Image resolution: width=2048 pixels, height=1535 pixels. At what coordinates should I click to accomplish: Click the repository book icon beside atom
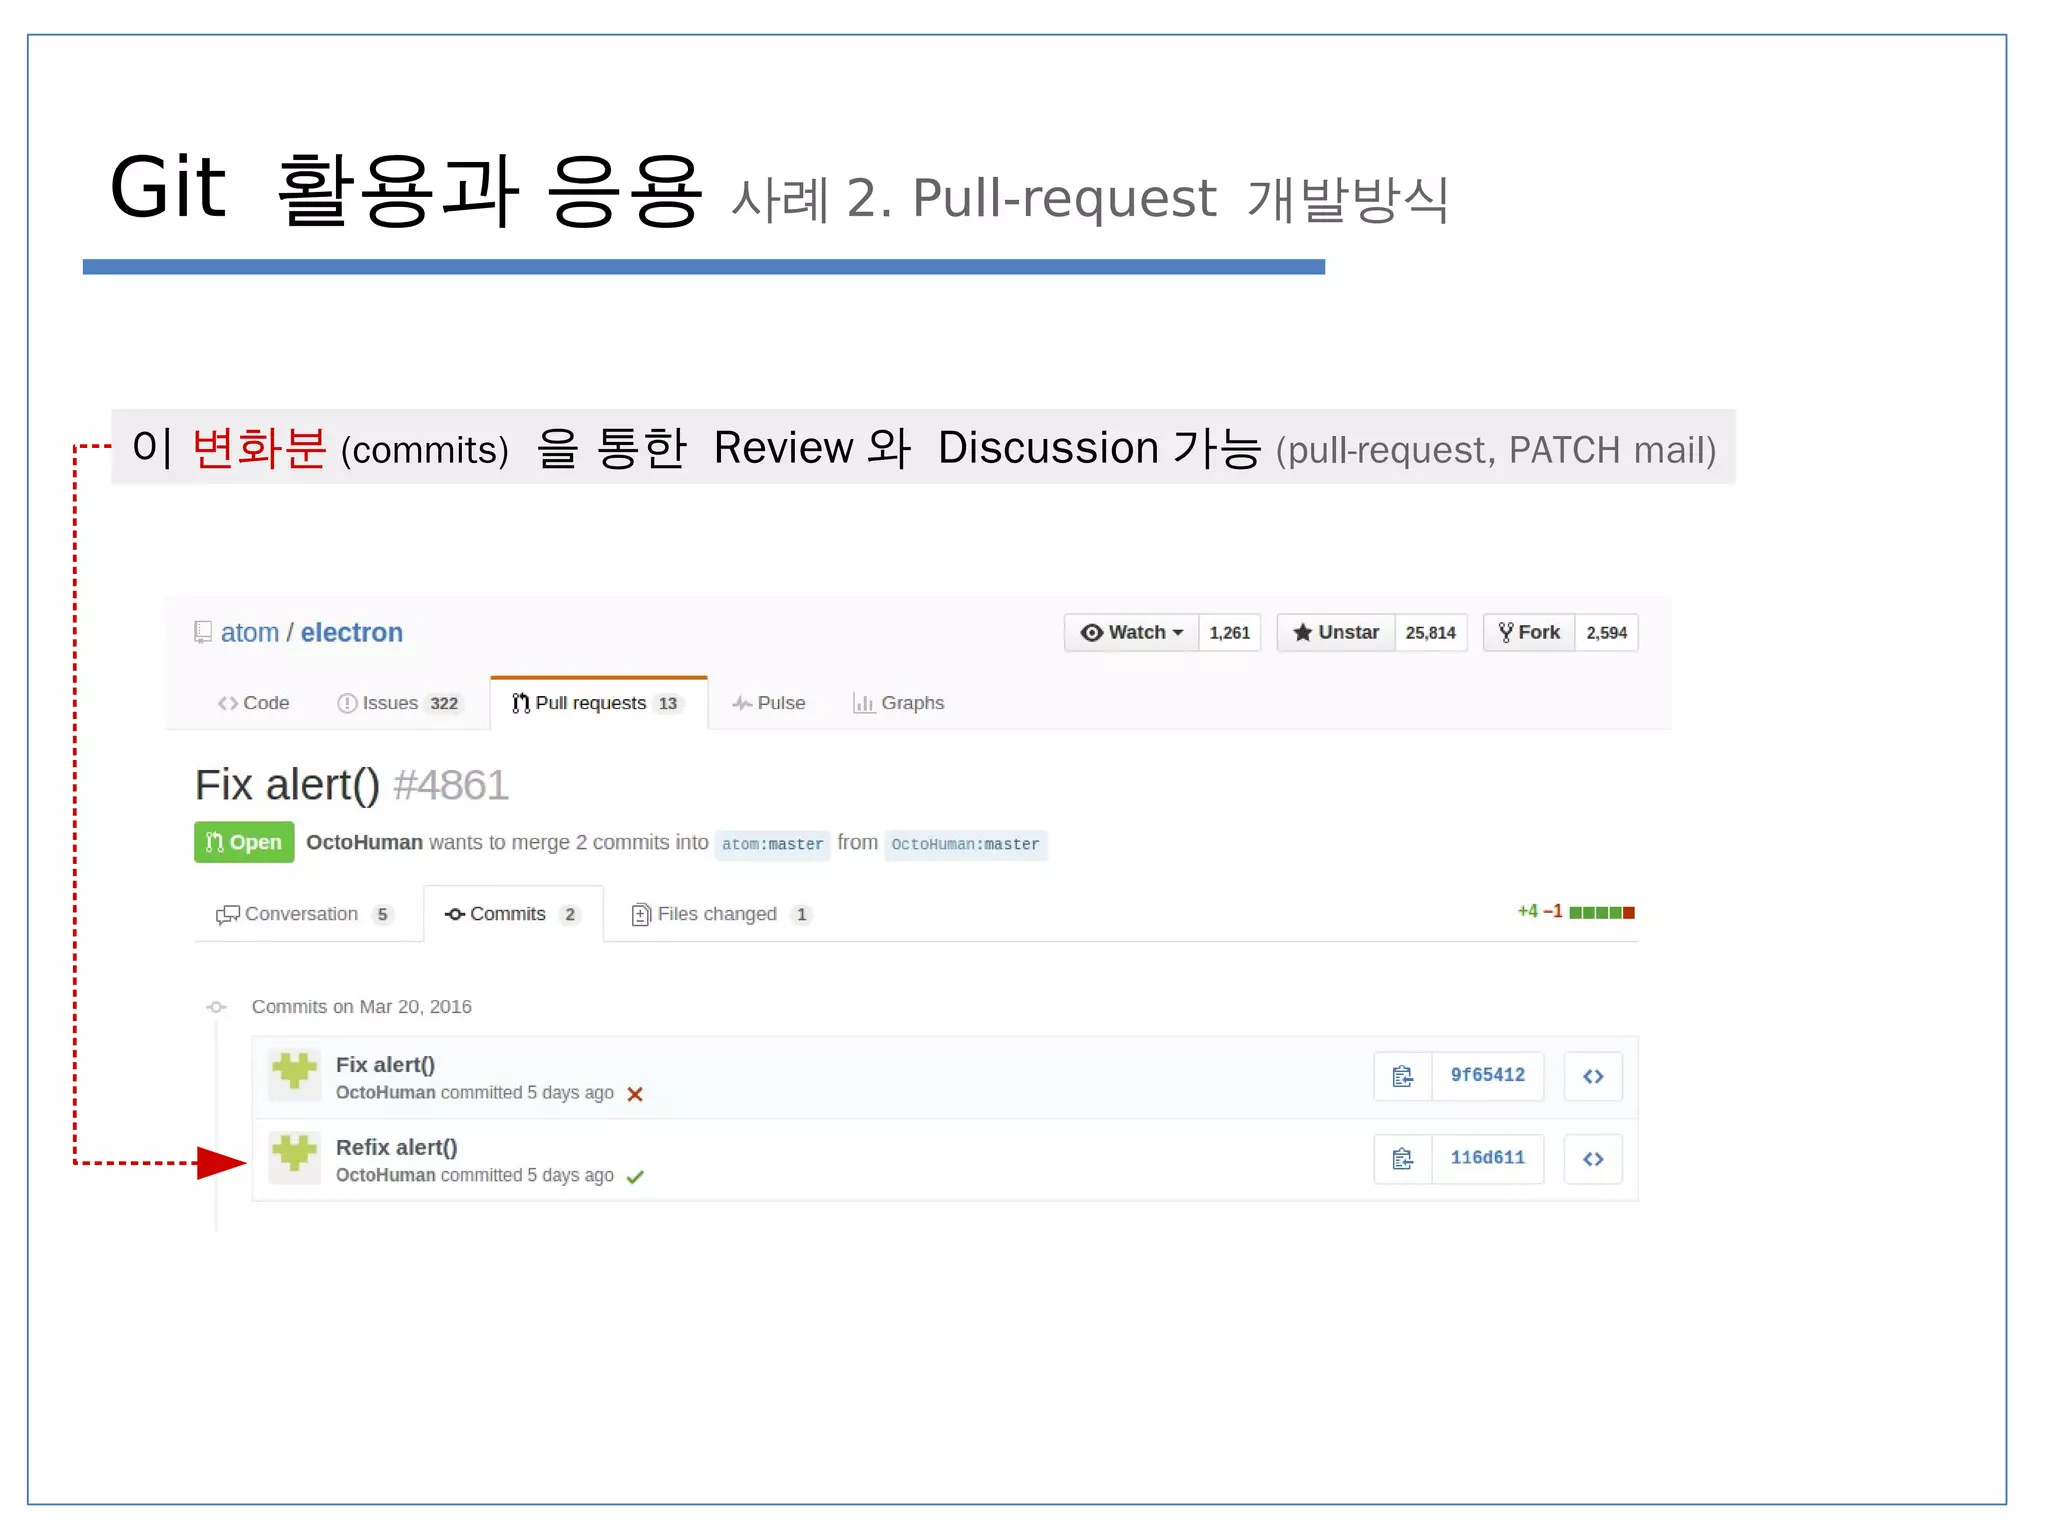coord(203,632)
